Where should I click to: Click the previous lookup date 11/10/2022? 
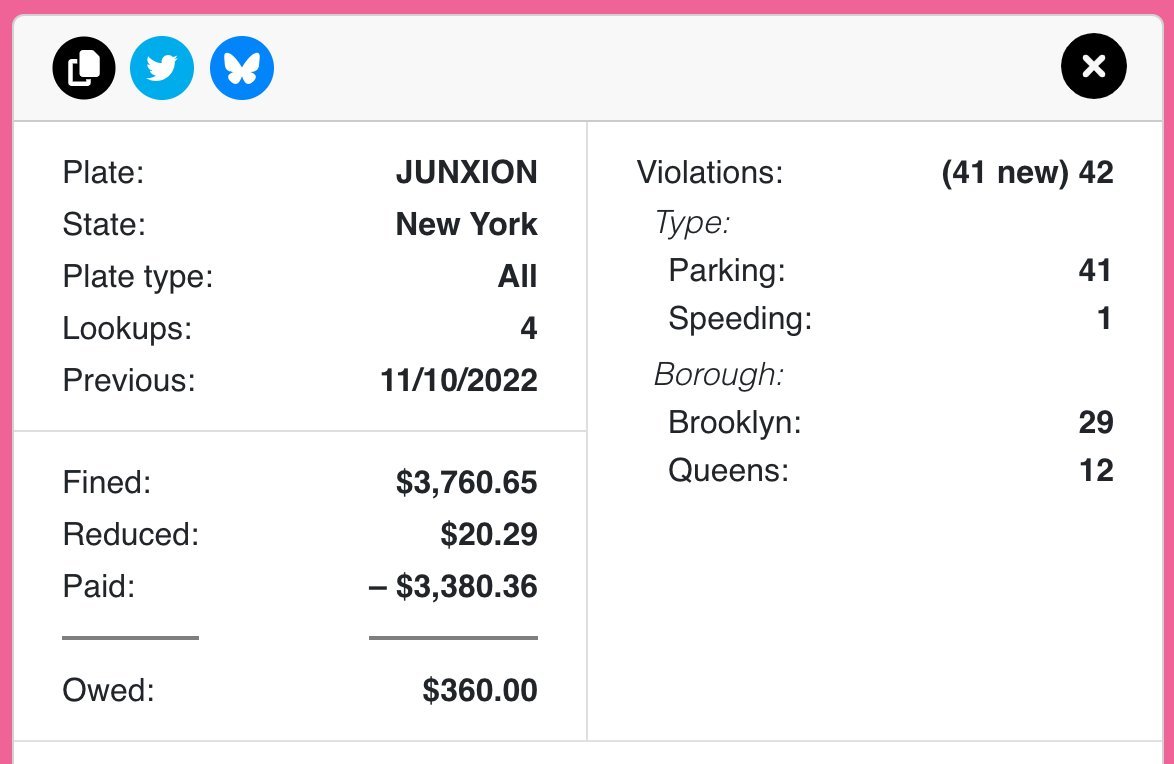pyautogui.click(x=459, y=381)
